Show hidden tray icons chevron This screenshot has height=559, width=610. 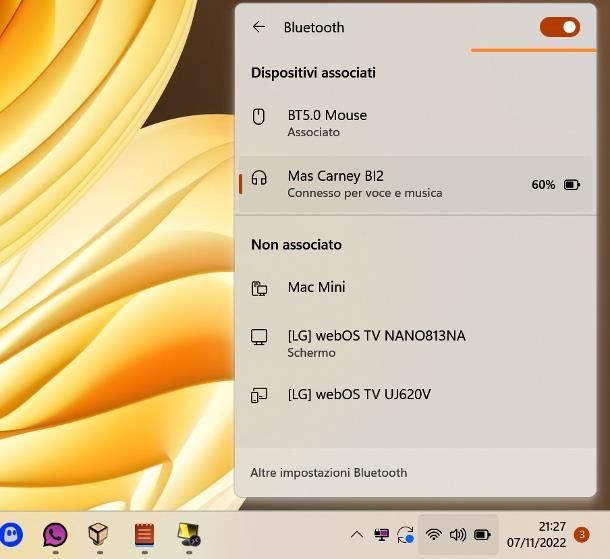pyautogui.click(x=357, y=535)
